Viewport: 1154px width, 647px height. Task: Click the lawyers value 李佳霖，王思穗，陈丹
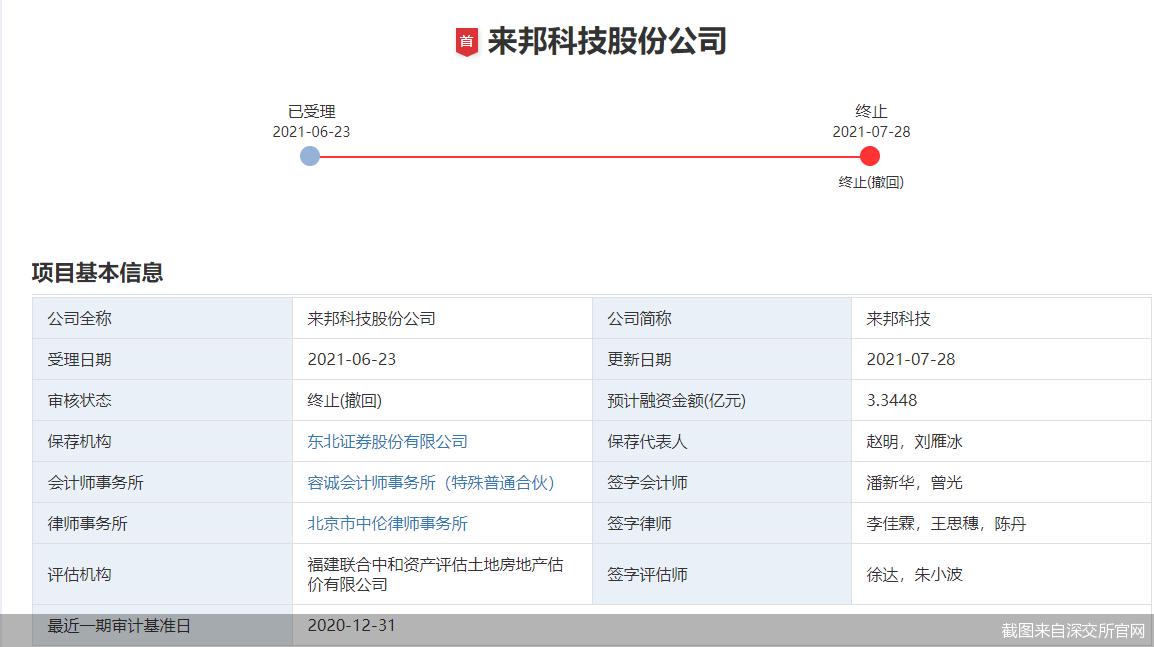point(946,524)
